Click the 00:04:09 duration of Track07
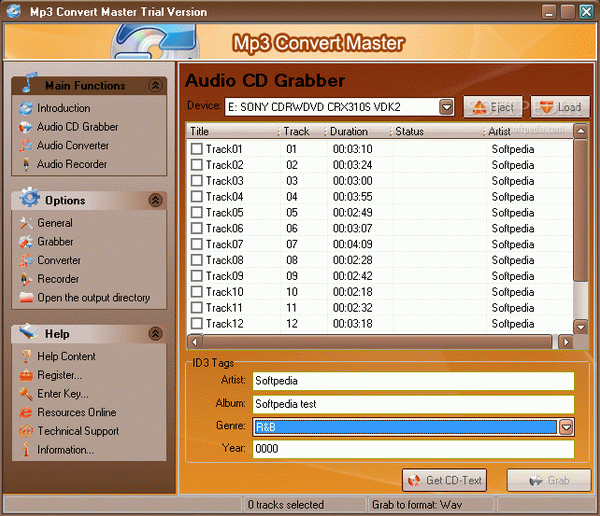Image resolution: width=600 pixels, height=516 pixels. pos(352,244)
